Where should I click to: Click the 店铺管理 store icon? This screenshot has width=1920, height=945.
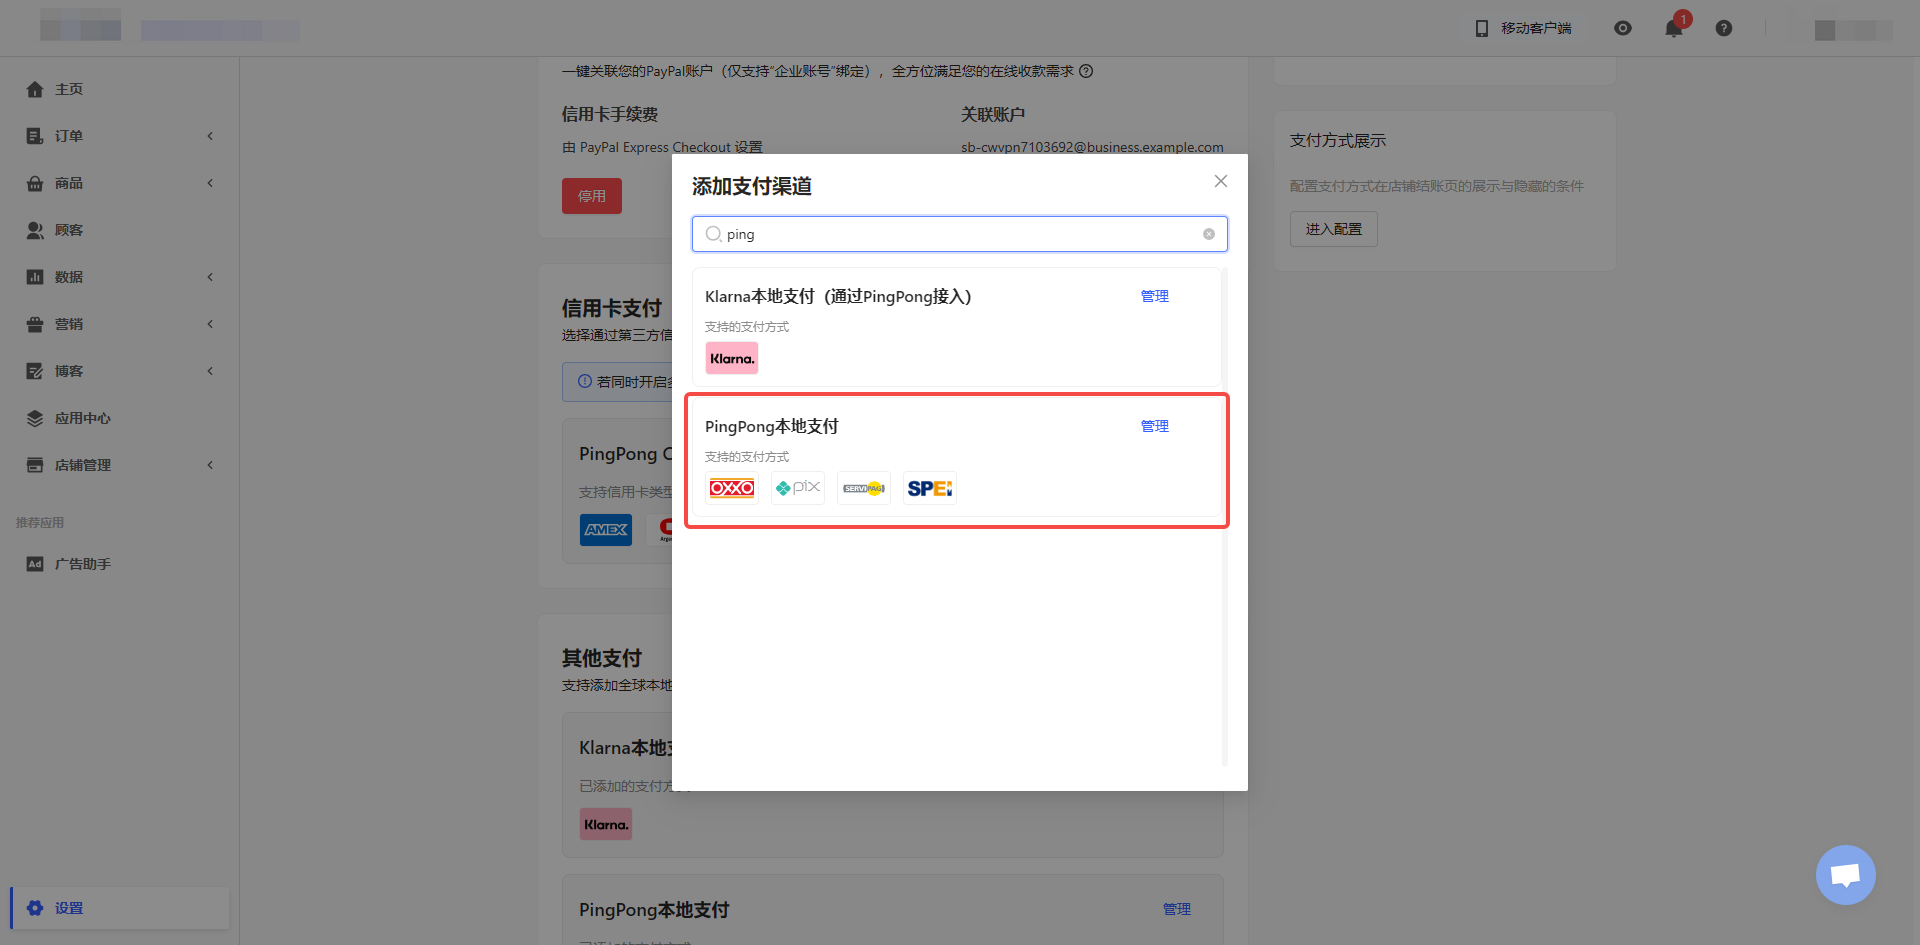click(x=35, y=465)
